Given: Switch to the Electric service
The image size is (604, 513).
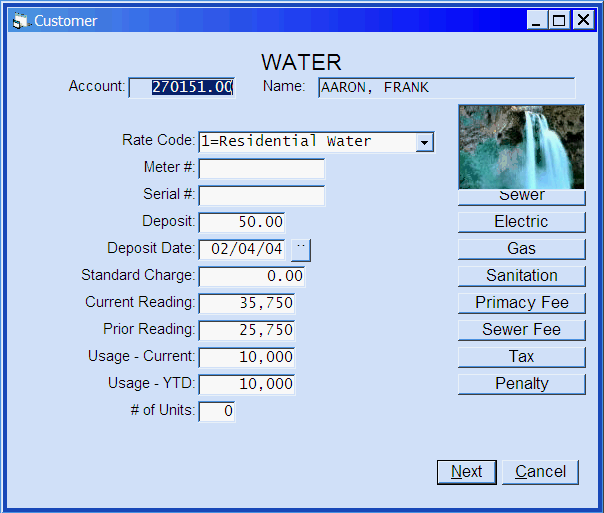Looking at the screenshot, I should [521, 221].
